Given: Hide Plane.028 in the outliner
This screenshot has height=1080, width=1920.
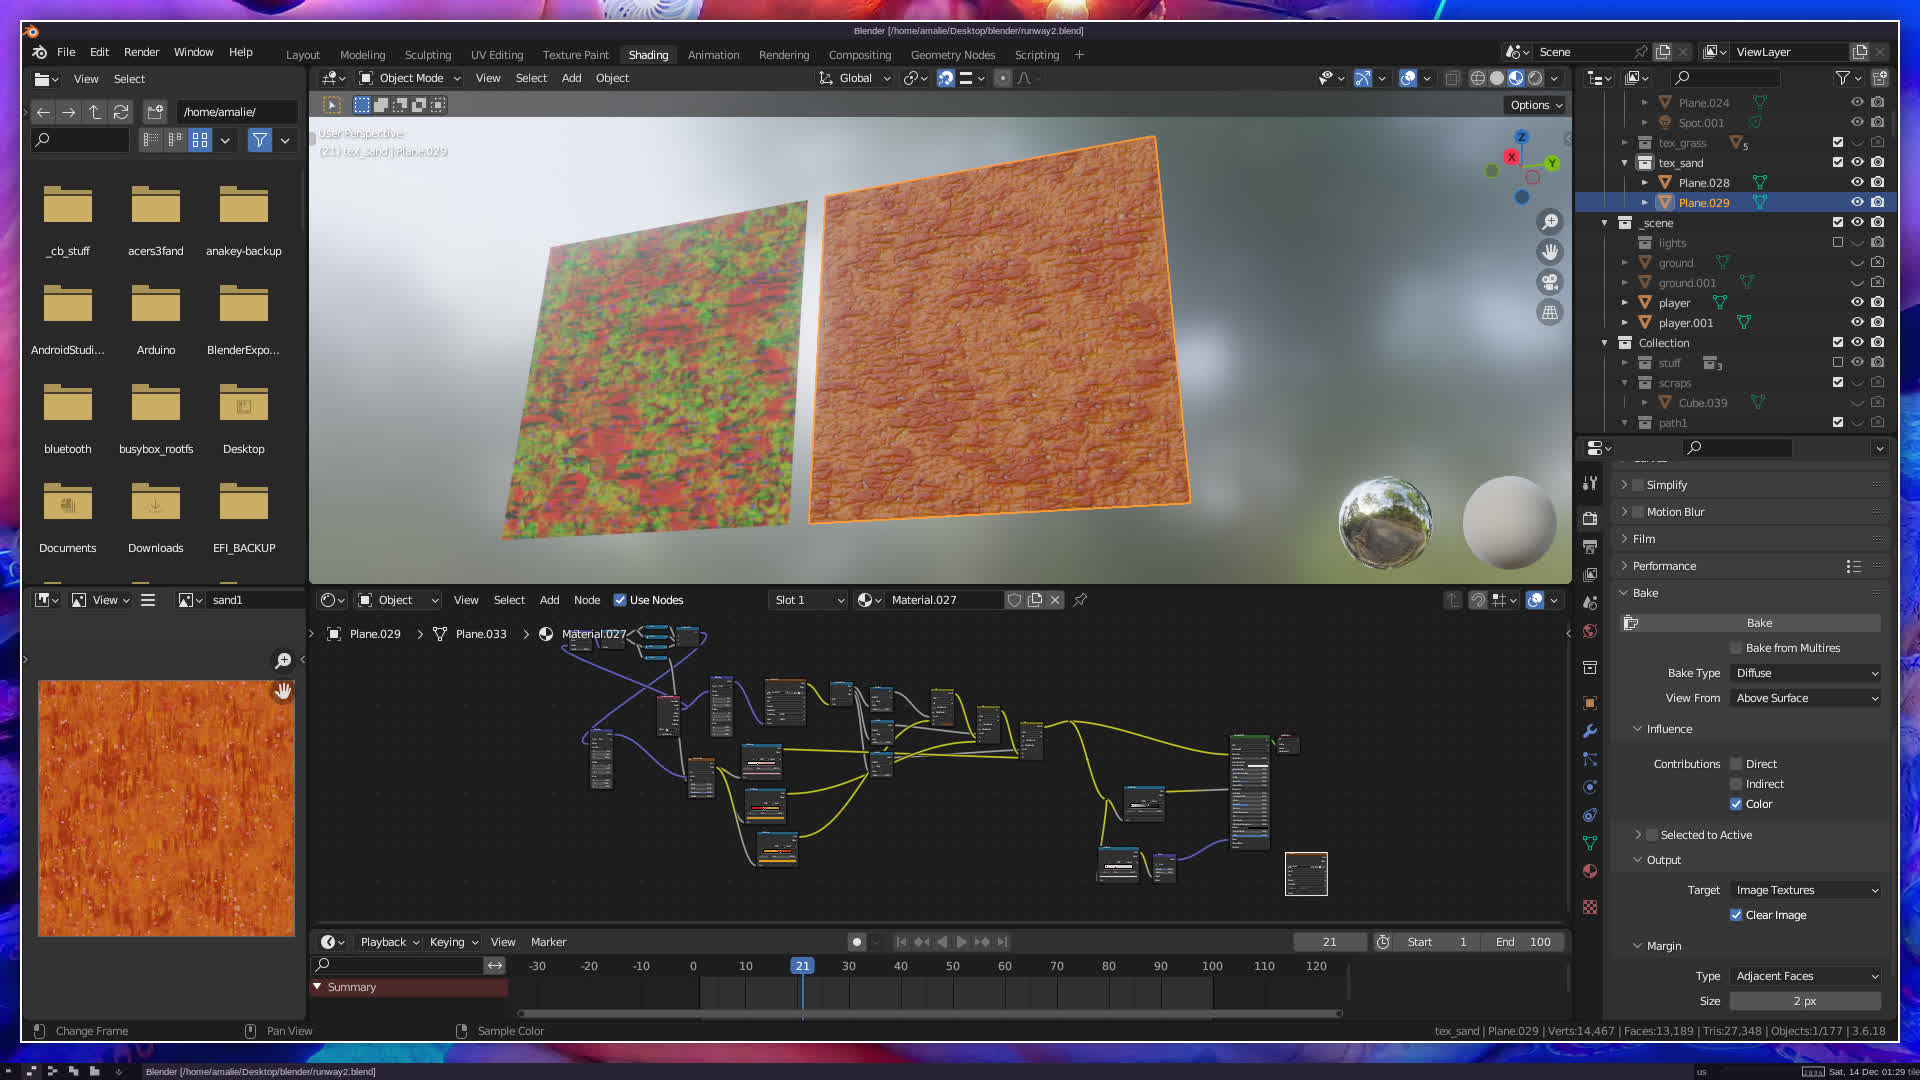Looking at the screenshot, I should [1857, 182].
